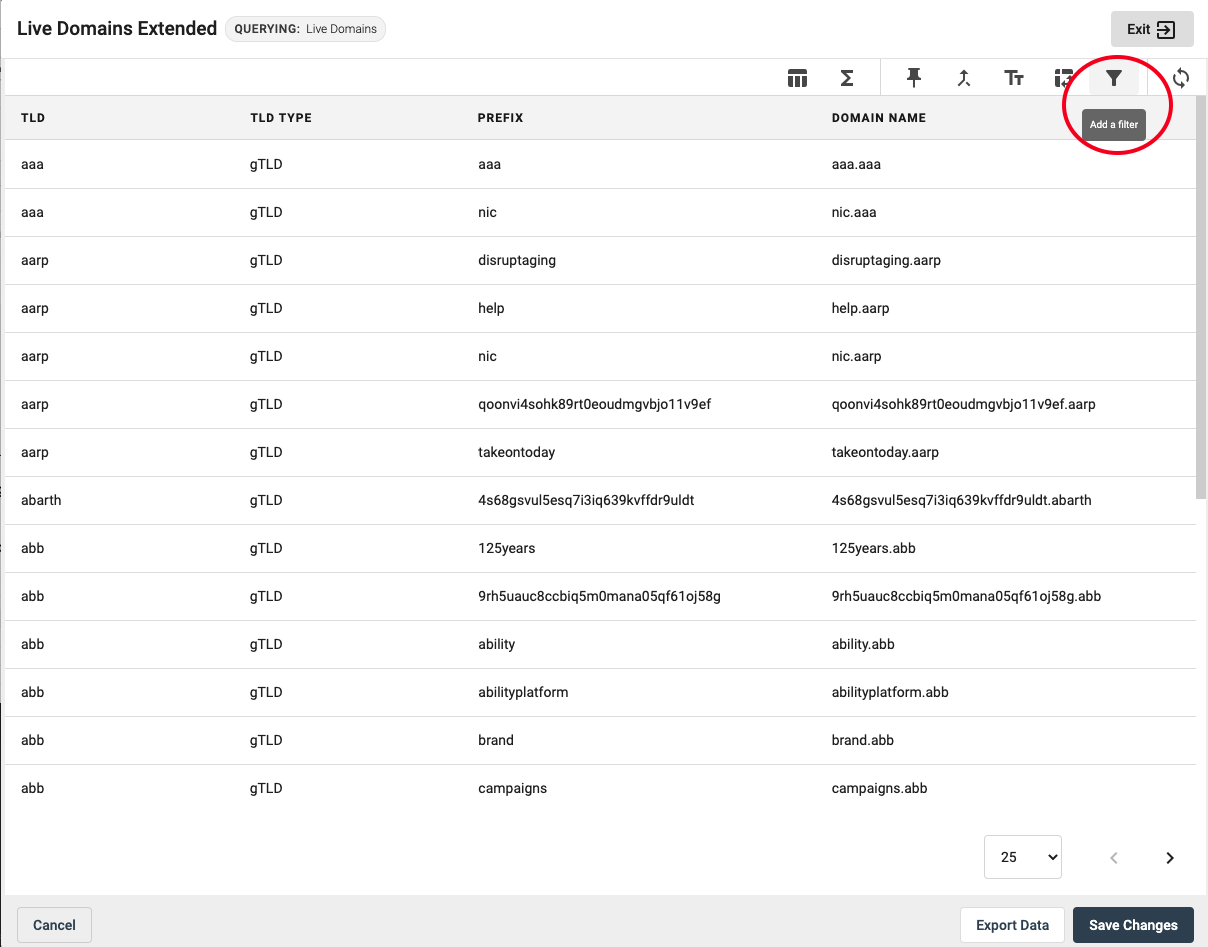The width and height of the screenshot is (1208, 947).
Task: Select the prefix cell disruptaging
Action: tap(517, 260)
